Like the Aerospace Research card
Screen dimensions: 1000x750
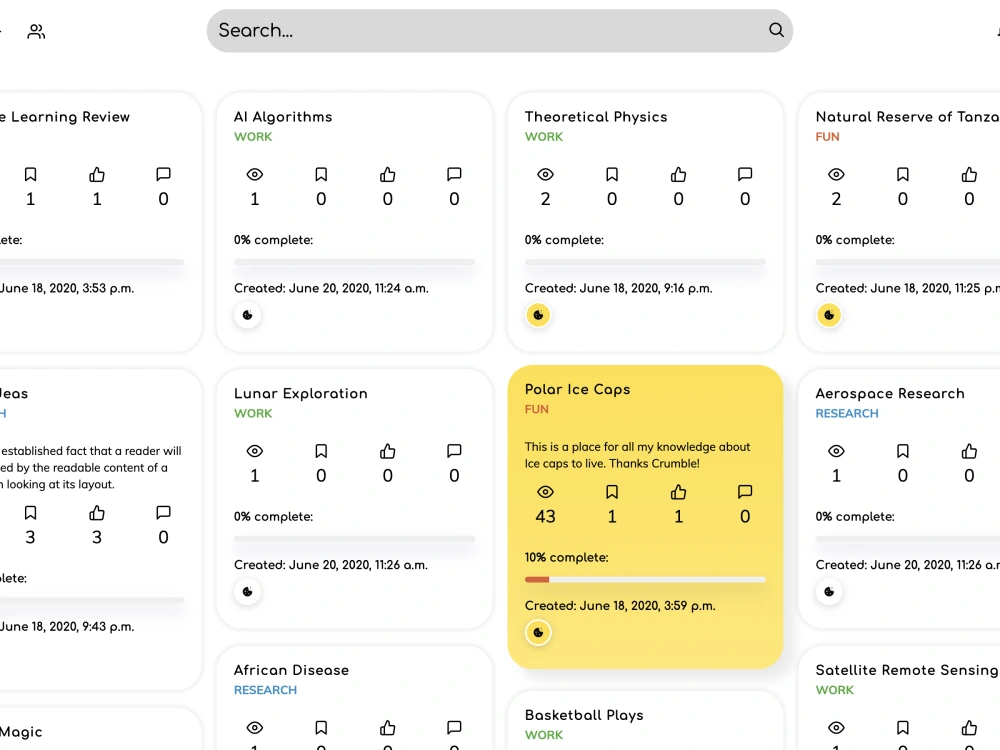pos(969,451)
